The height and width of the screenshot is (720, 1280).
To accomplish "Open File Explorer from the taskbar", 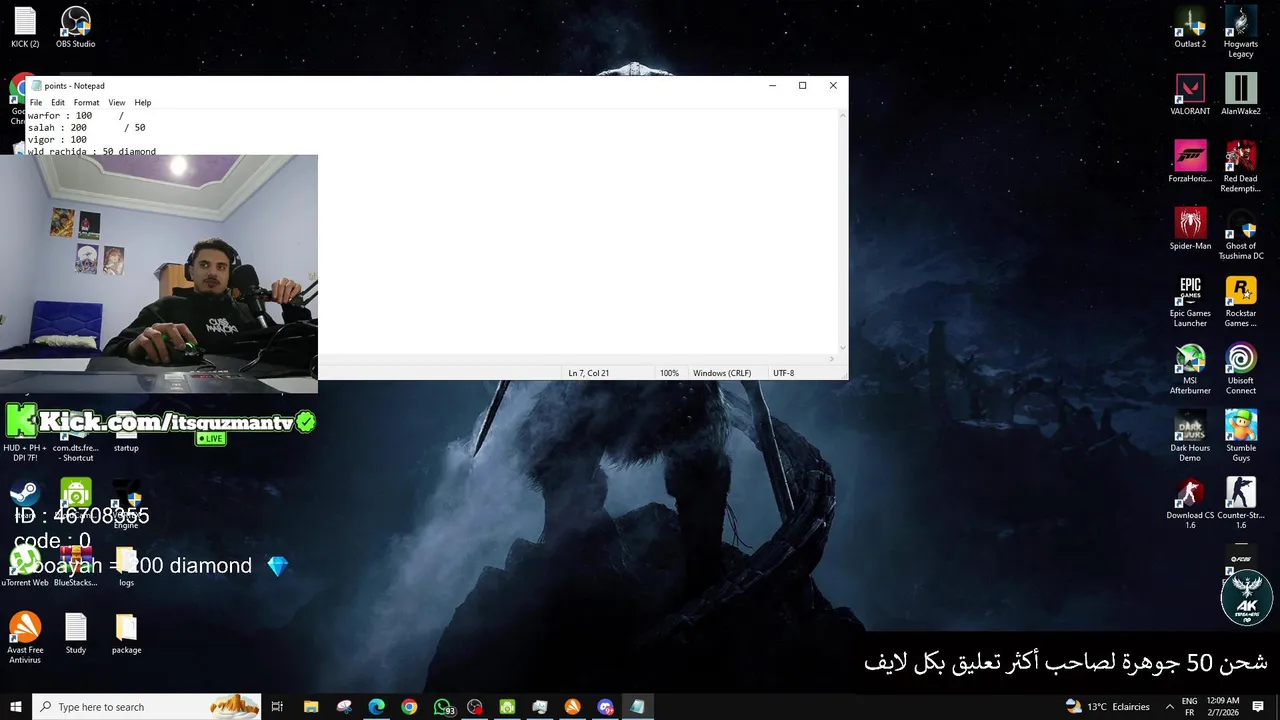I will (x=311, y=707).
